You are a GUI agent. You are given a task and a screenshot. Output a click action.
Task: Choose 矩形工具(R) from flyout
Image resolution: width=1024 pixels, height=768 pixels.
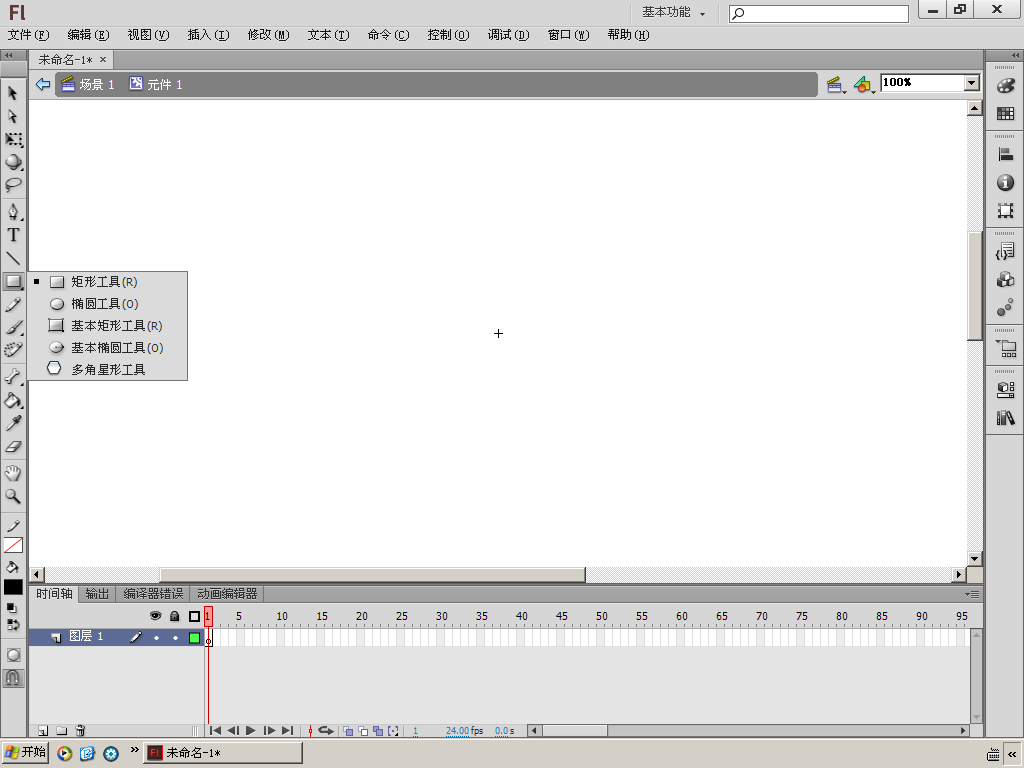107,282
